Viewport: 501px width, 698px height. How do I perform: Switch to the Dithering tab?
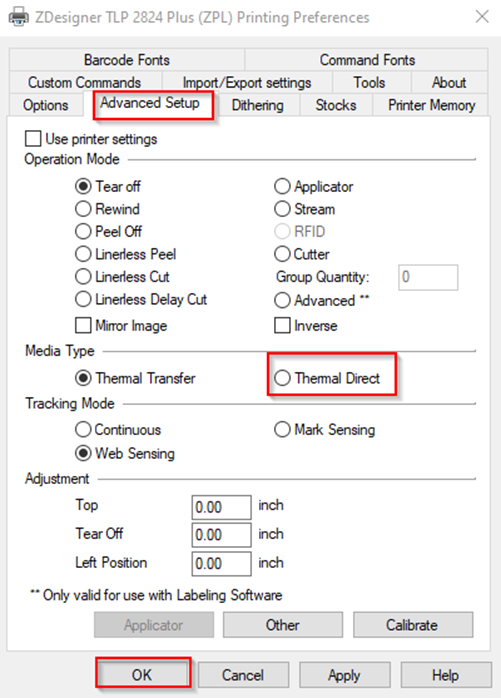coord(257,105)
